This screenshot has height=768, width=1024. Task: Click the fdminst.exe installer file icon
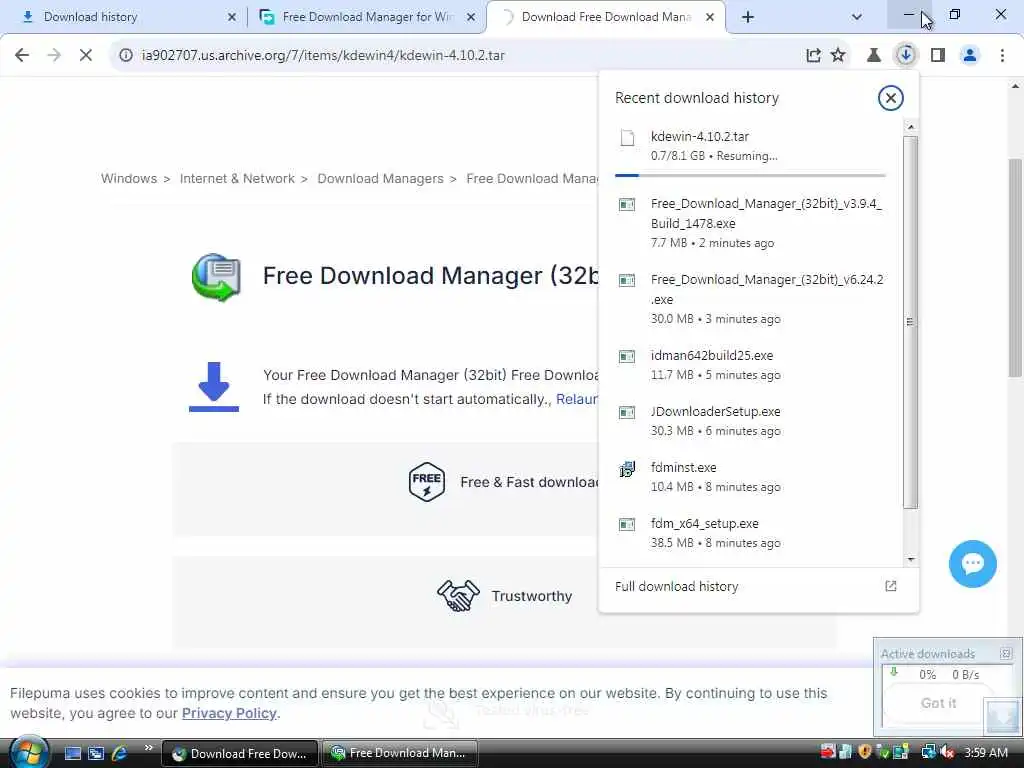pos(627,468)
